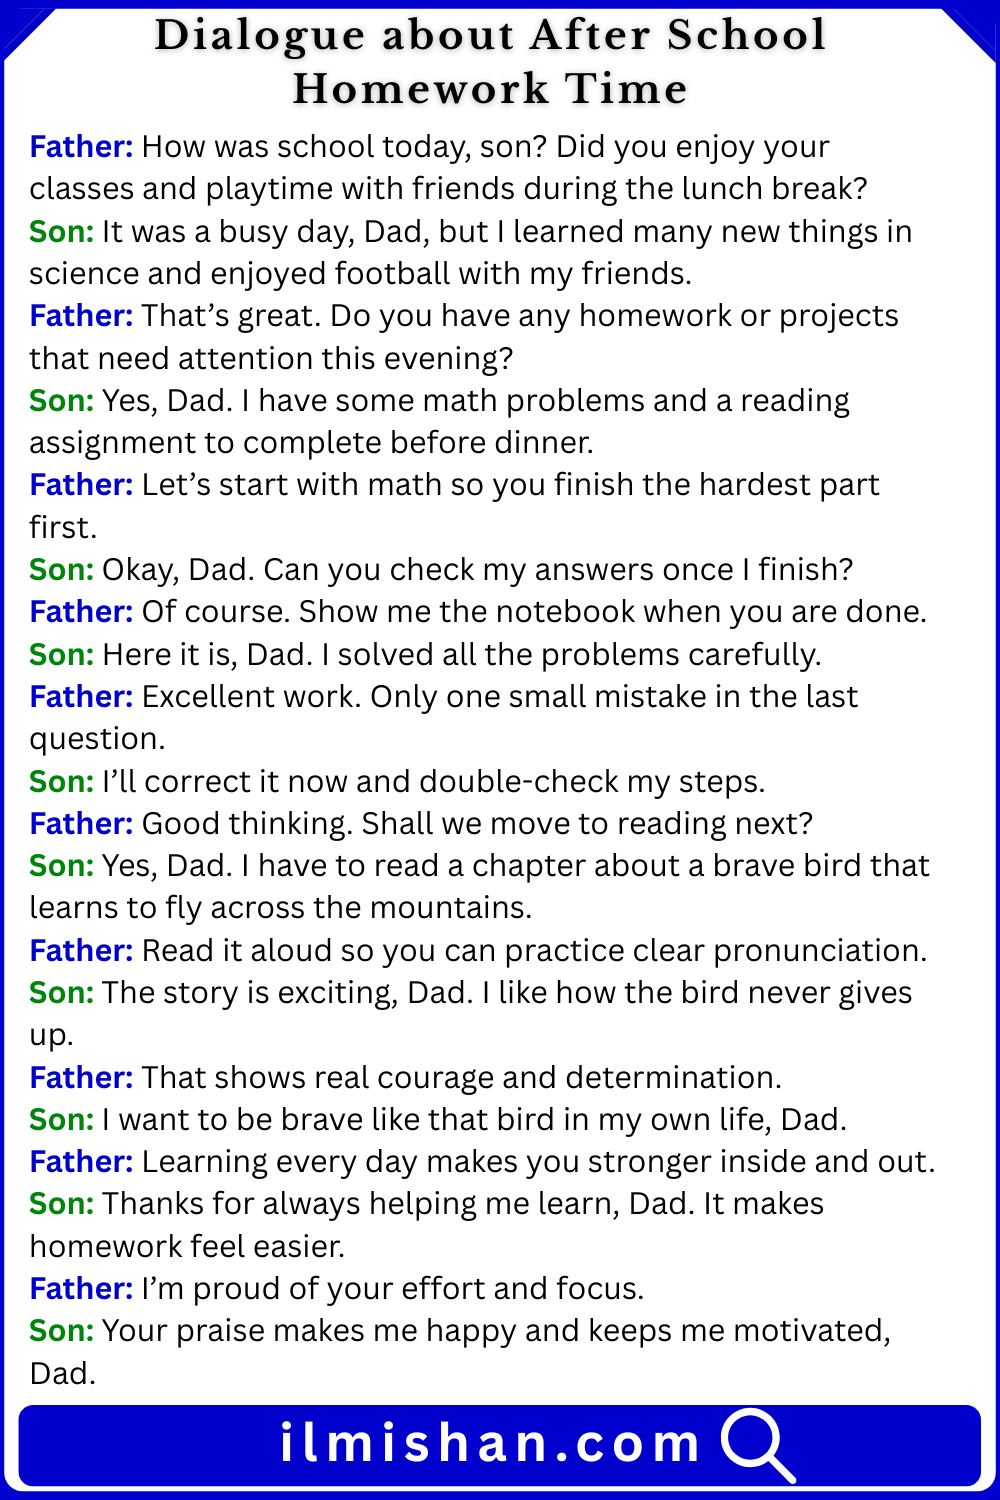1000x1500 pixels.
Task: Select "Son:" label before "The story is exciting"
Action: (x=61, y=993)
